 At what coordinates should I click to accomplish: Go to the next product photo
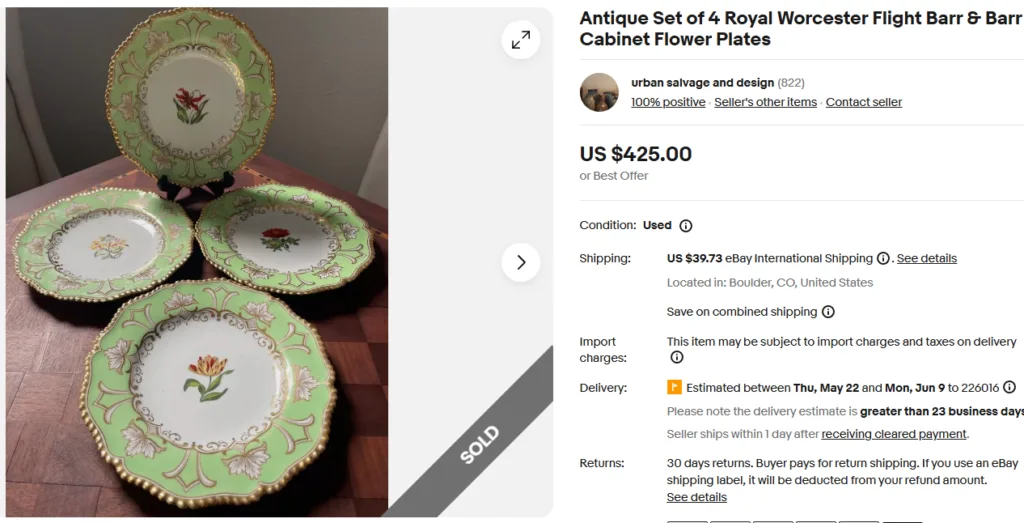[520, 262]
